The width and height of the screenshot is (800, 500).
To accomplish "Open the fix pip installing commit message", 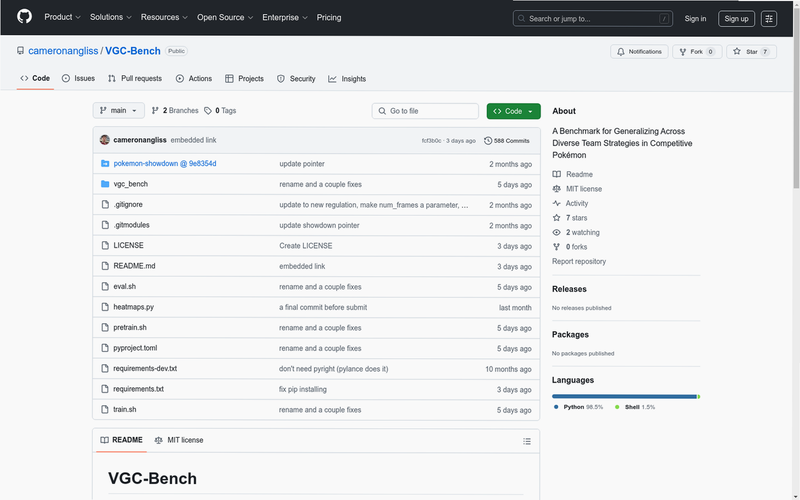I will (x=303, y=389).
